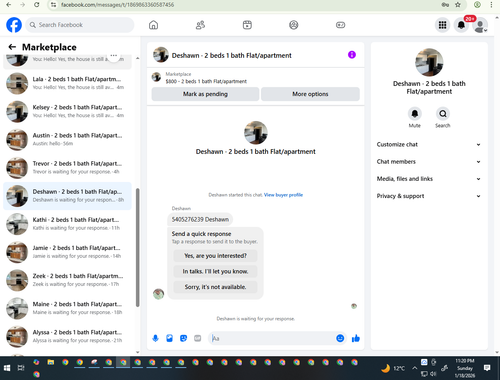
Task: Send quick response 'Sorry, it's not available.'
Action: pyautogui.click(x=215, y=287)
